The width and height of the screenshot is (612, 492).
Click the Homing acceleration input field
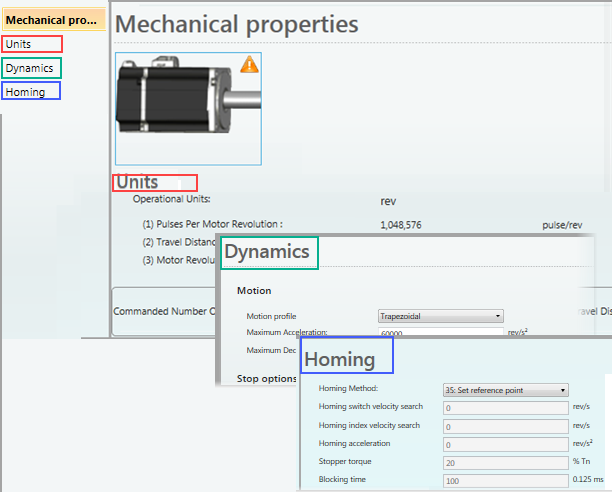[506, 445]
